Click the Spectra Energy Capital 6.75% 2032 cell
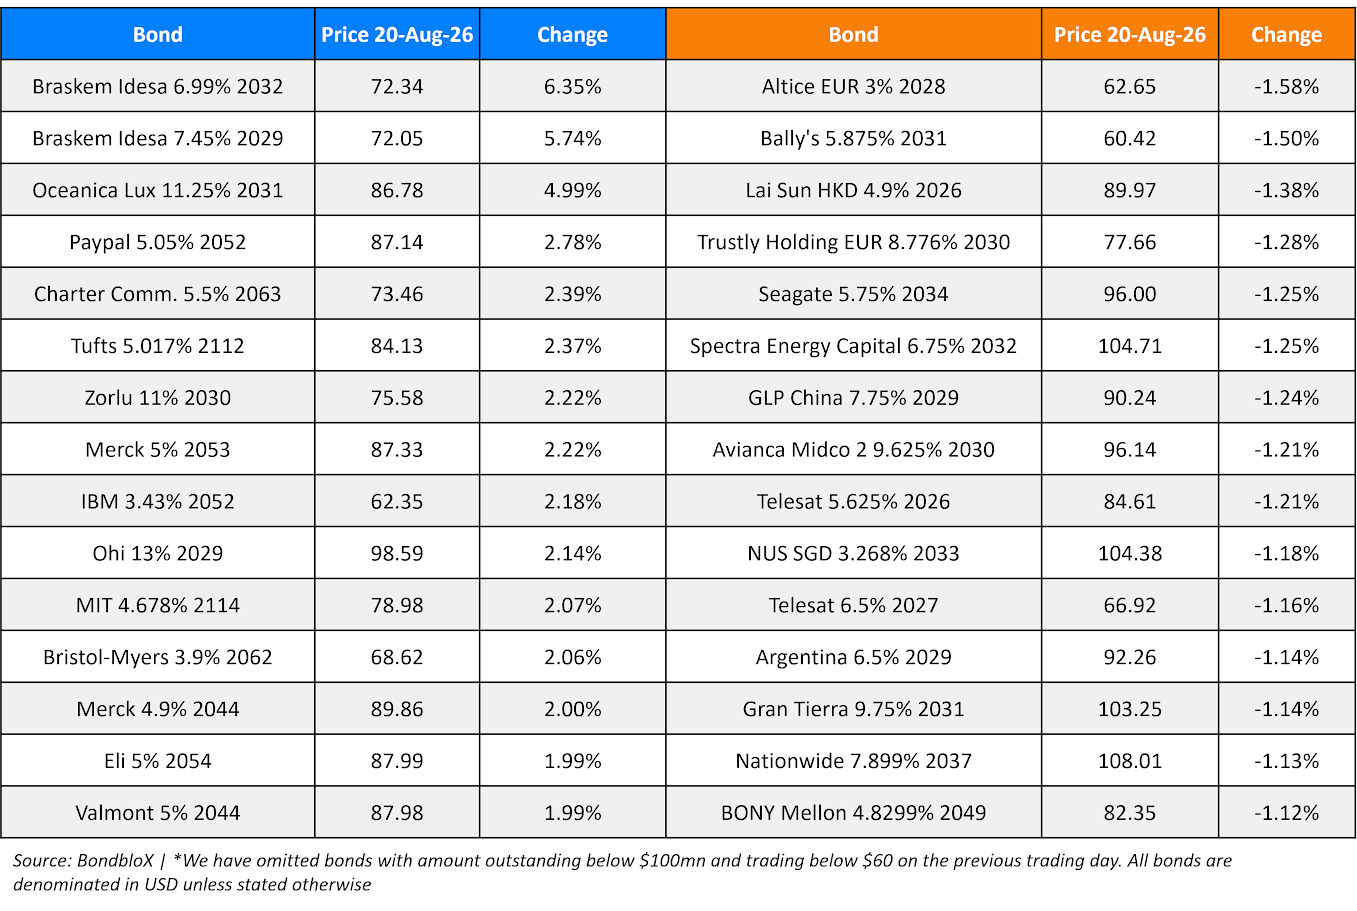 click(853, 346)
